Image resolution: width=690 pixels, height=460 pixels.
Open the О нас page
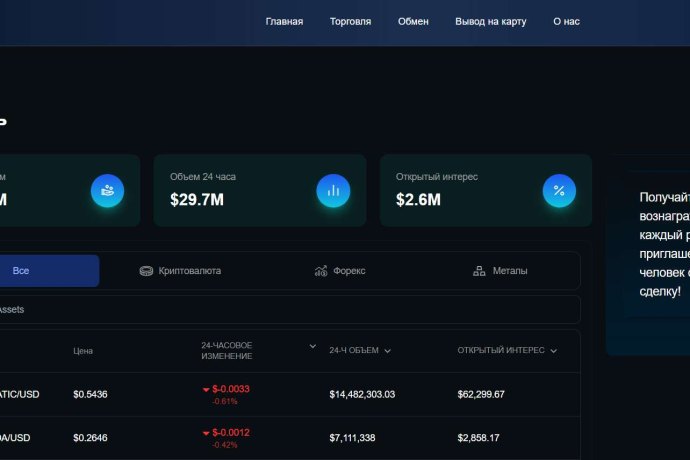tap(566, 22)
